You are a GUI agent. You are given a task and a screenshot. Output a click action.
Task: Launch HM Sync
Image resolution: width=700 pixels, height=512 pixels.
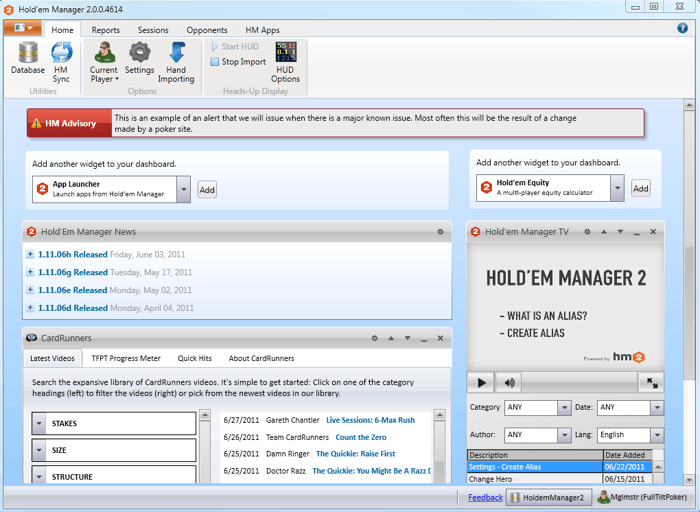click(61, 62)
